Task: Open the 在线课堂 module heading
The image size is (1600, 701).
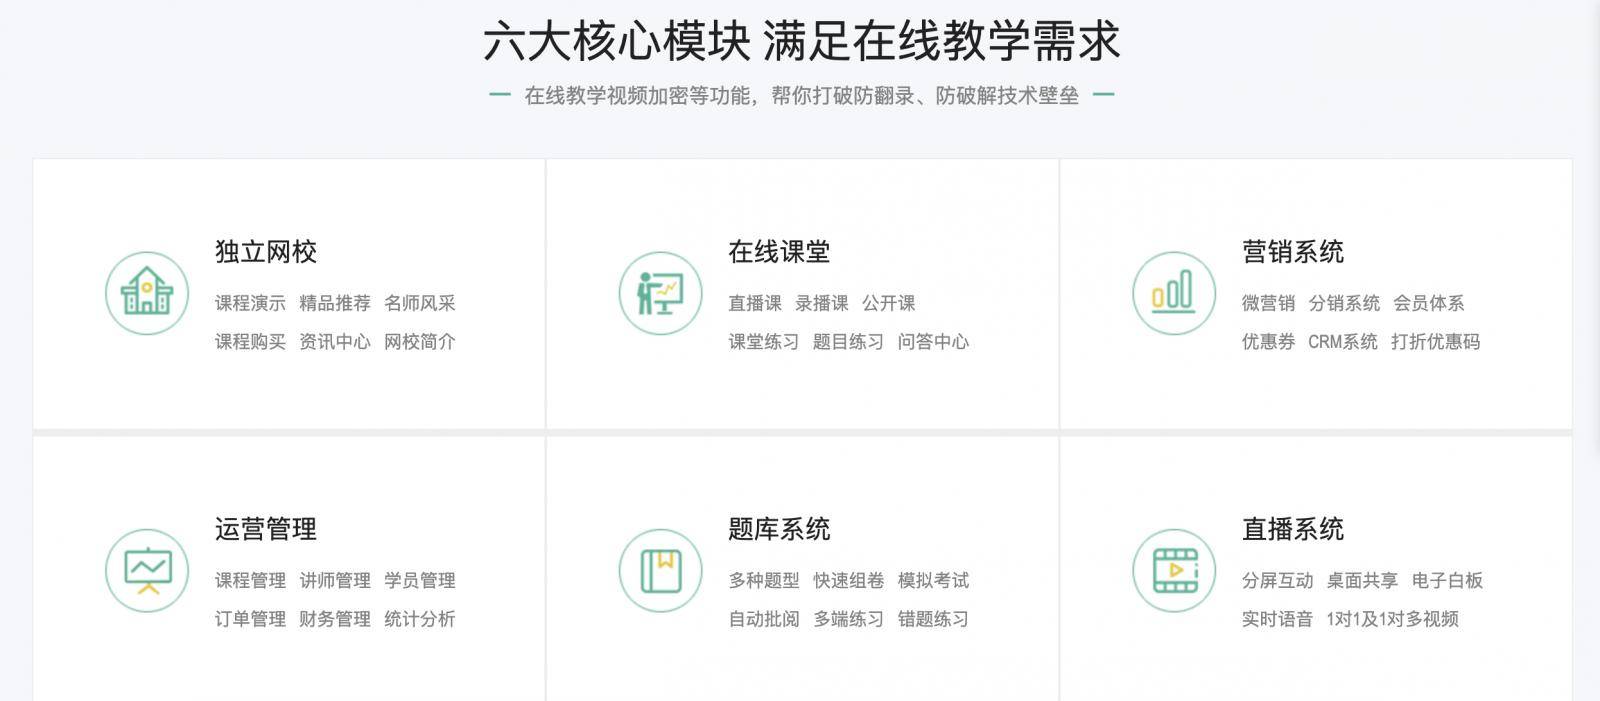Action: 779,252
